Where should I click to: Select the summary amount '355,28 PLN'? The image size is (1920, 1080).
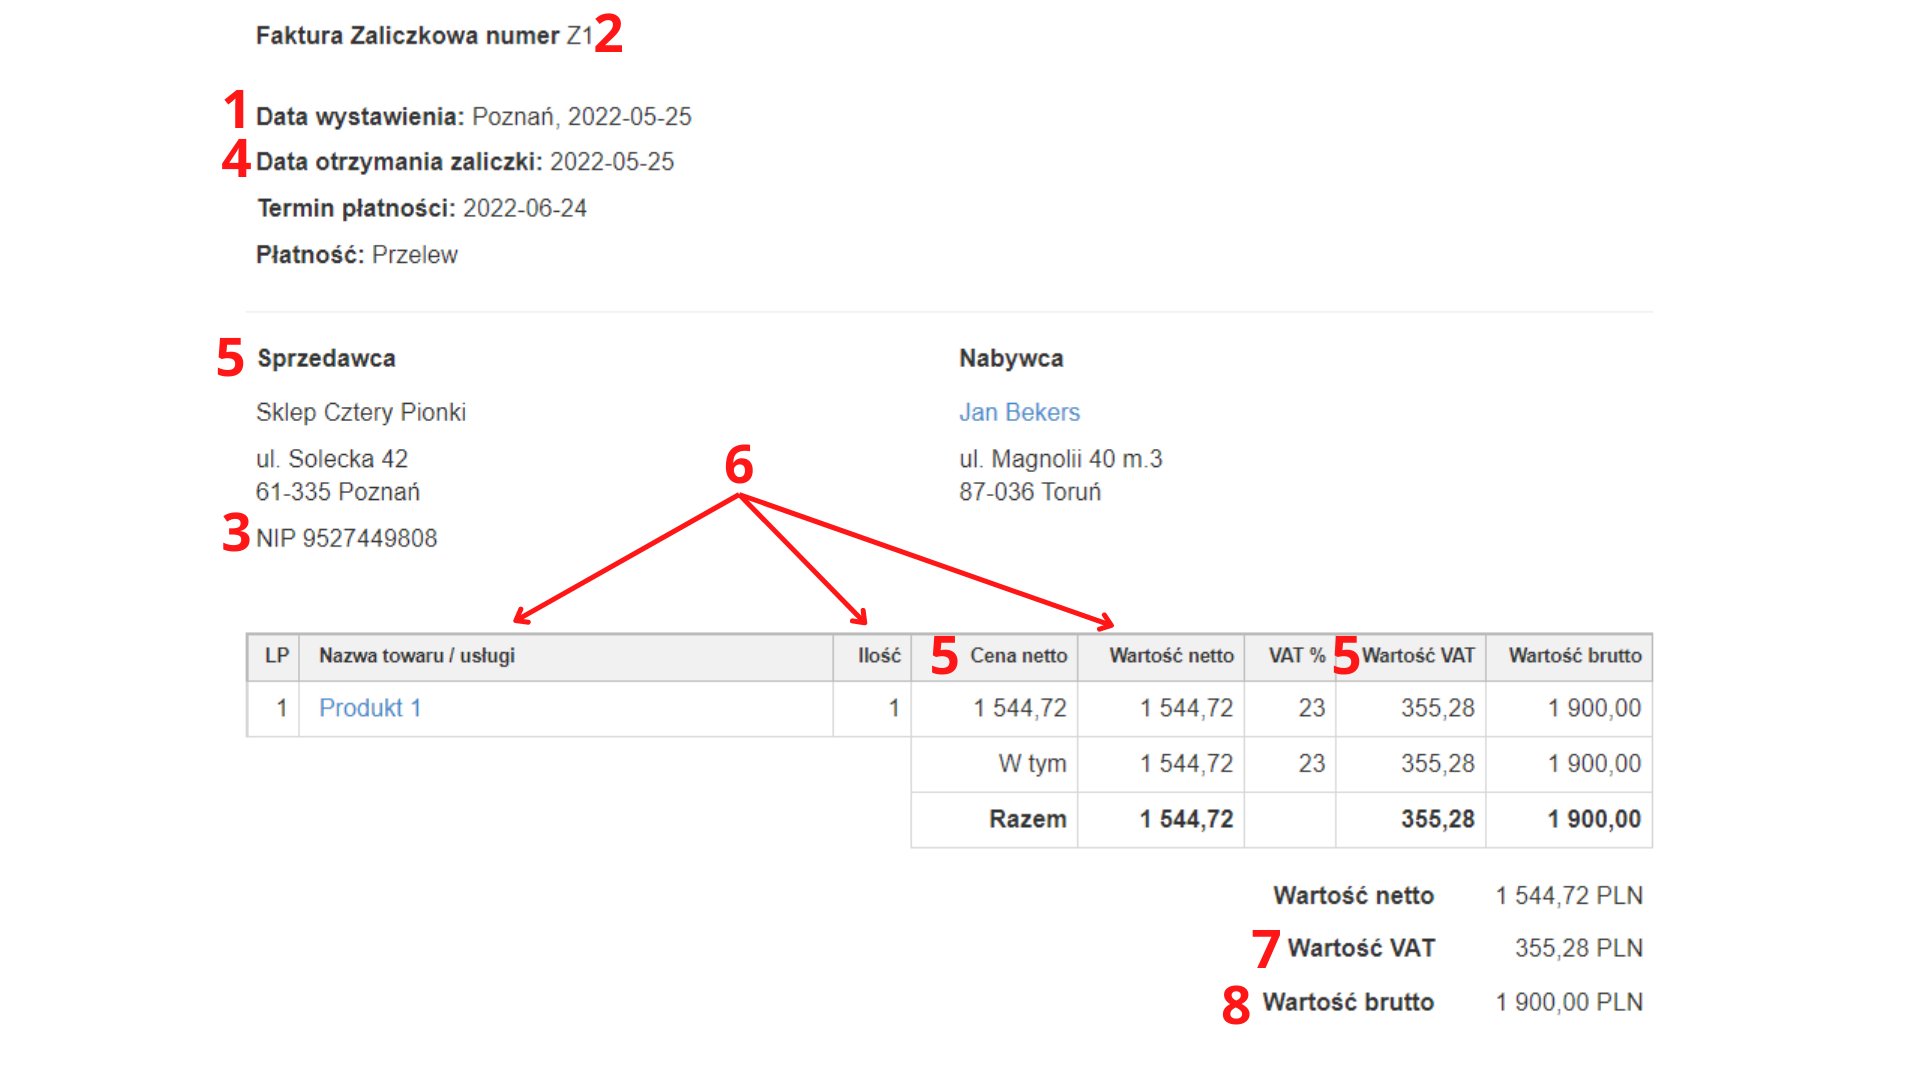[x=1579, y=948]
